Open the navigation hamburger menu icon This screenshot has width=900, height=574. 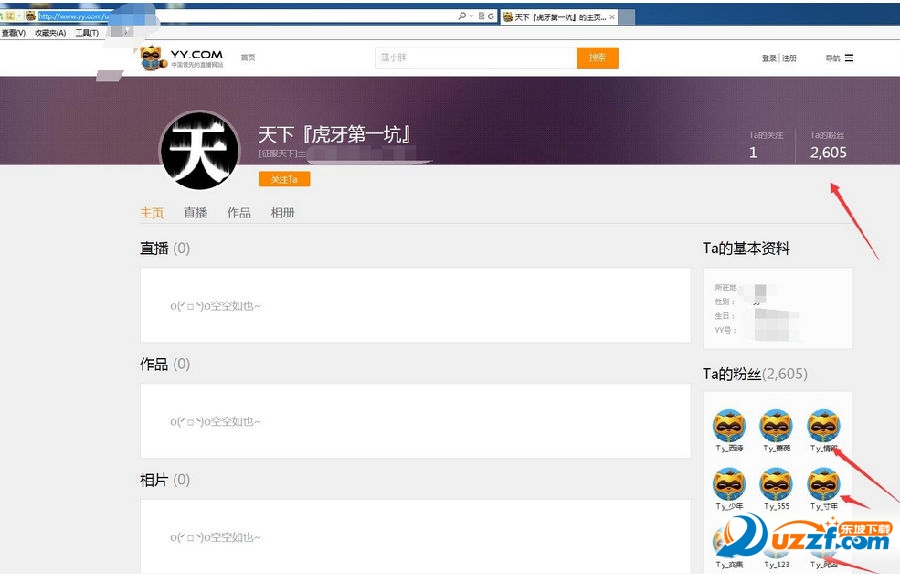click(x=849, y=58)
